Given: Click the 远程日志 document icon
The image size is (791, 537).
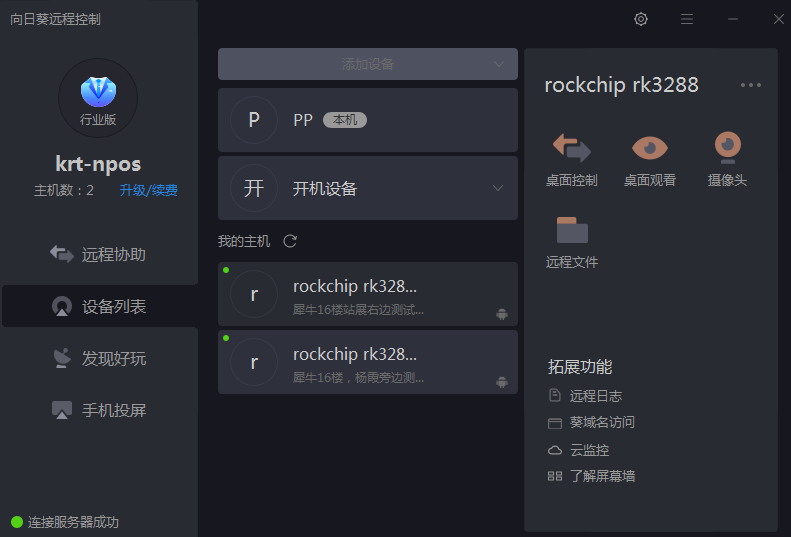Looking at the screenshot, I should 554,395.
